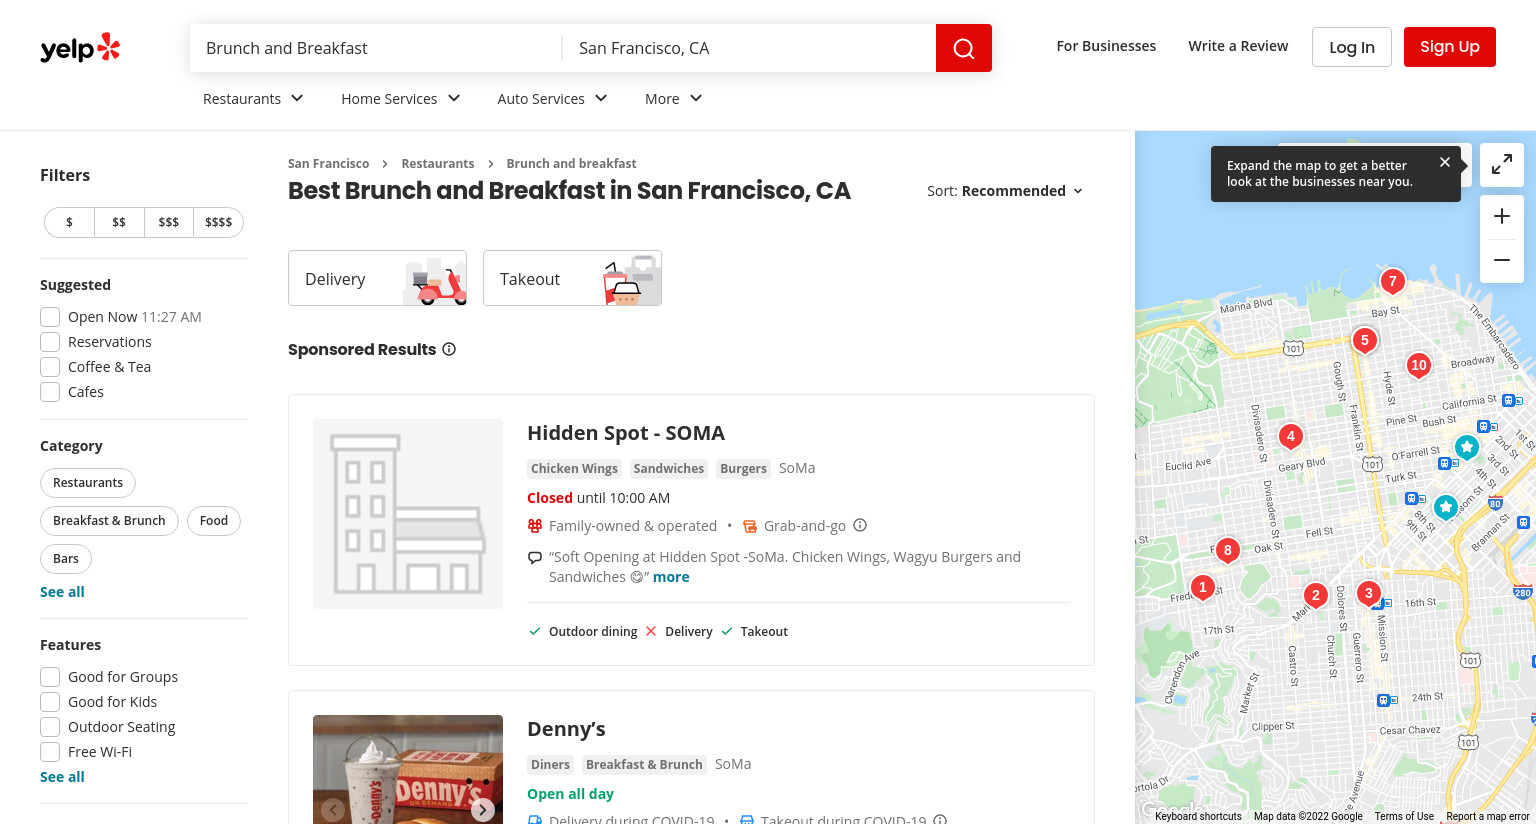Zoom out on the map
Viewport: 1536px width, 824px height.
pos(1501,260)
